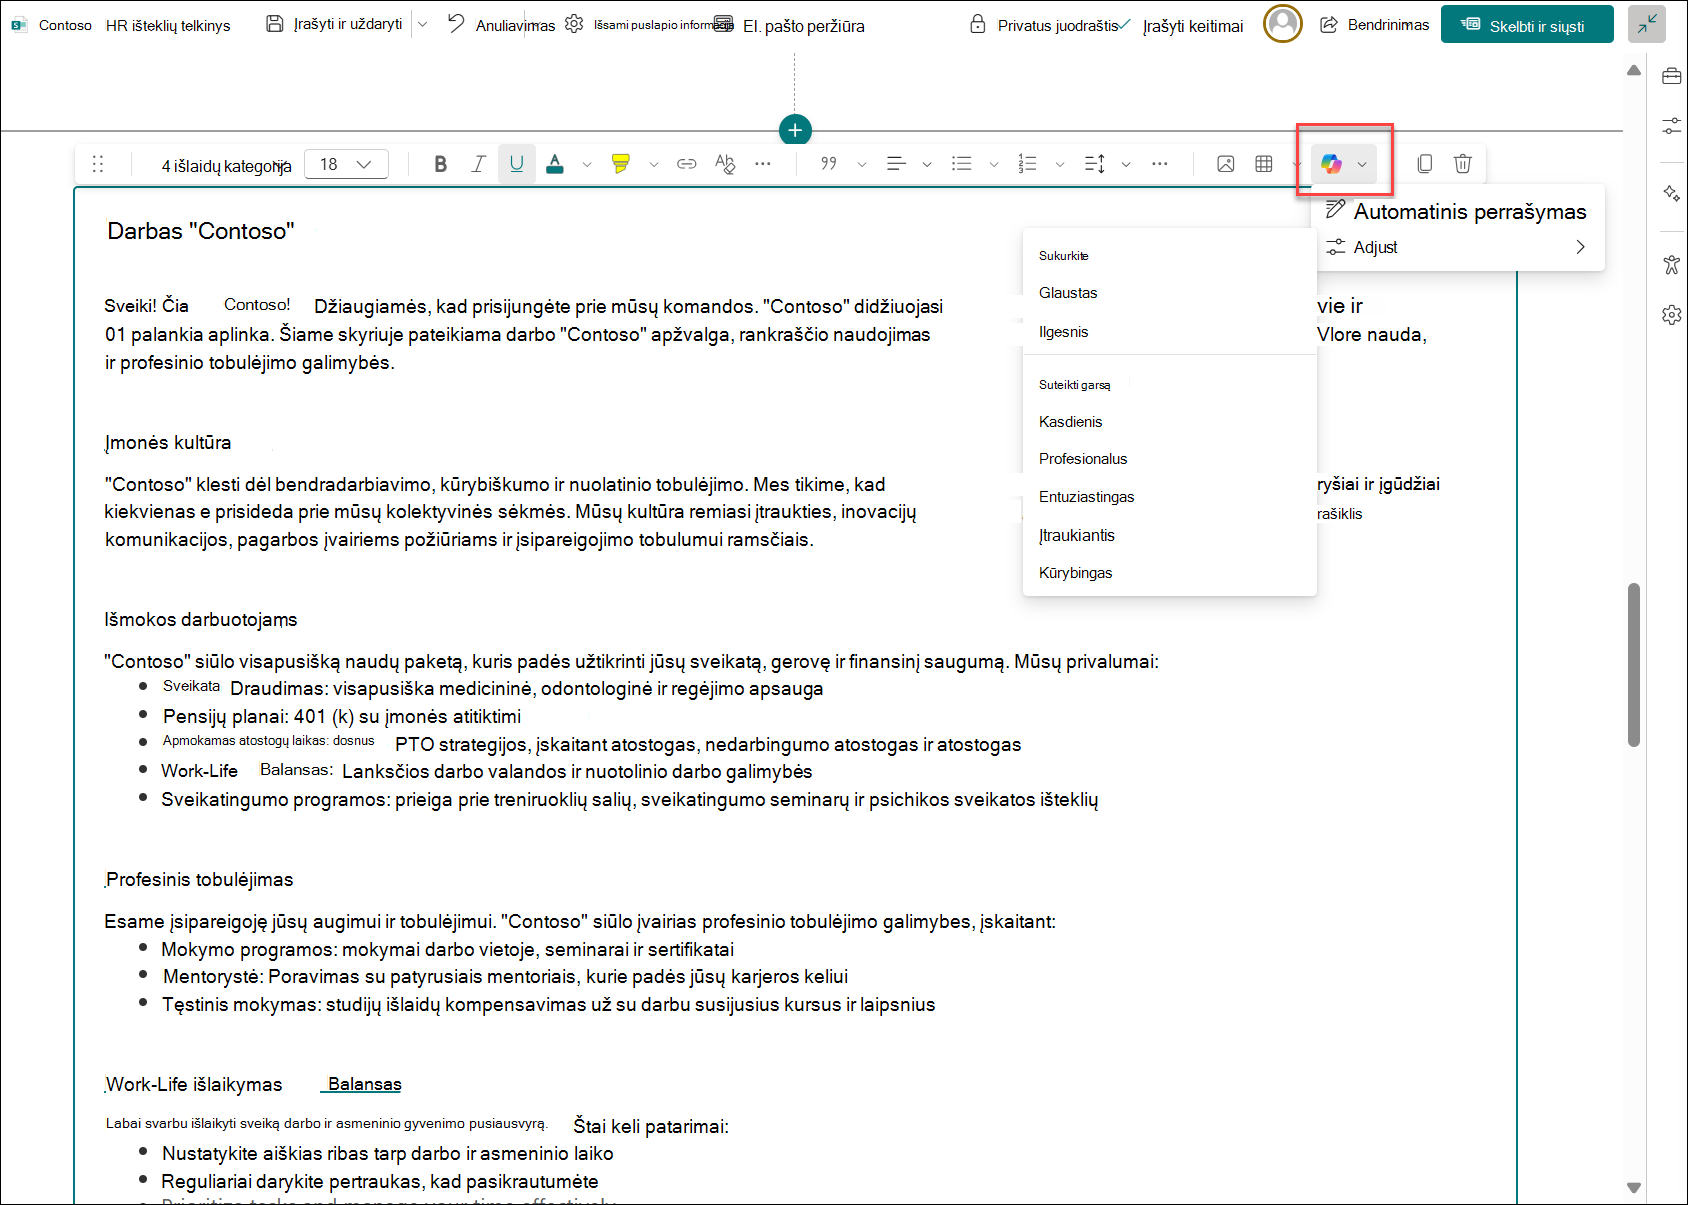This screenshot has height=1205, width=1688.
Task: Click Įrašyti ir uždaryti button
Action: (x=335, y=24)
